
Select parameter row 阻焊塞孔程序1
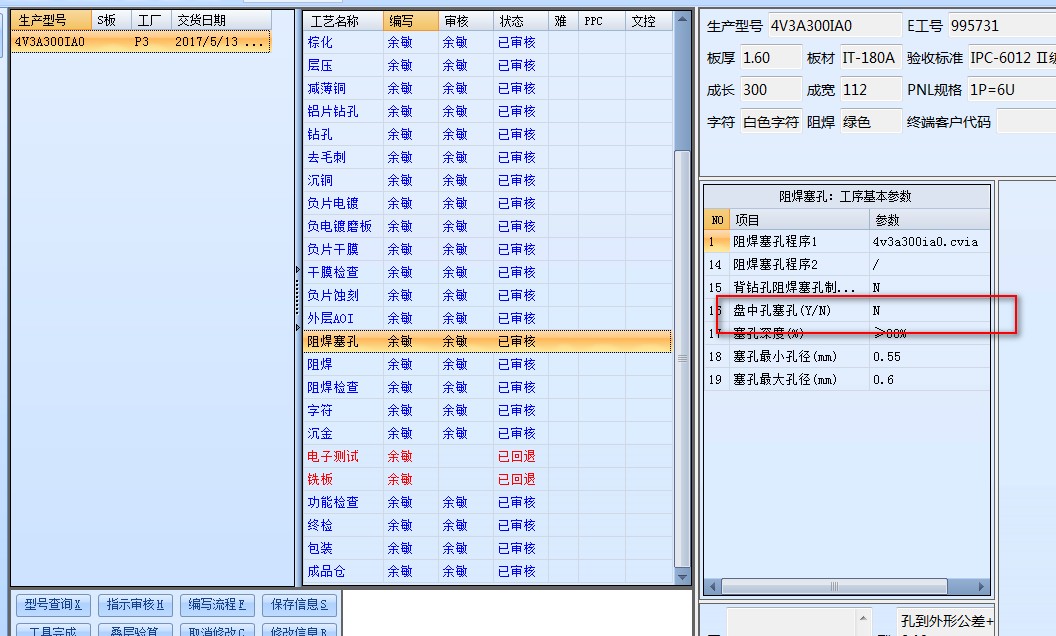tap(847, 241)
